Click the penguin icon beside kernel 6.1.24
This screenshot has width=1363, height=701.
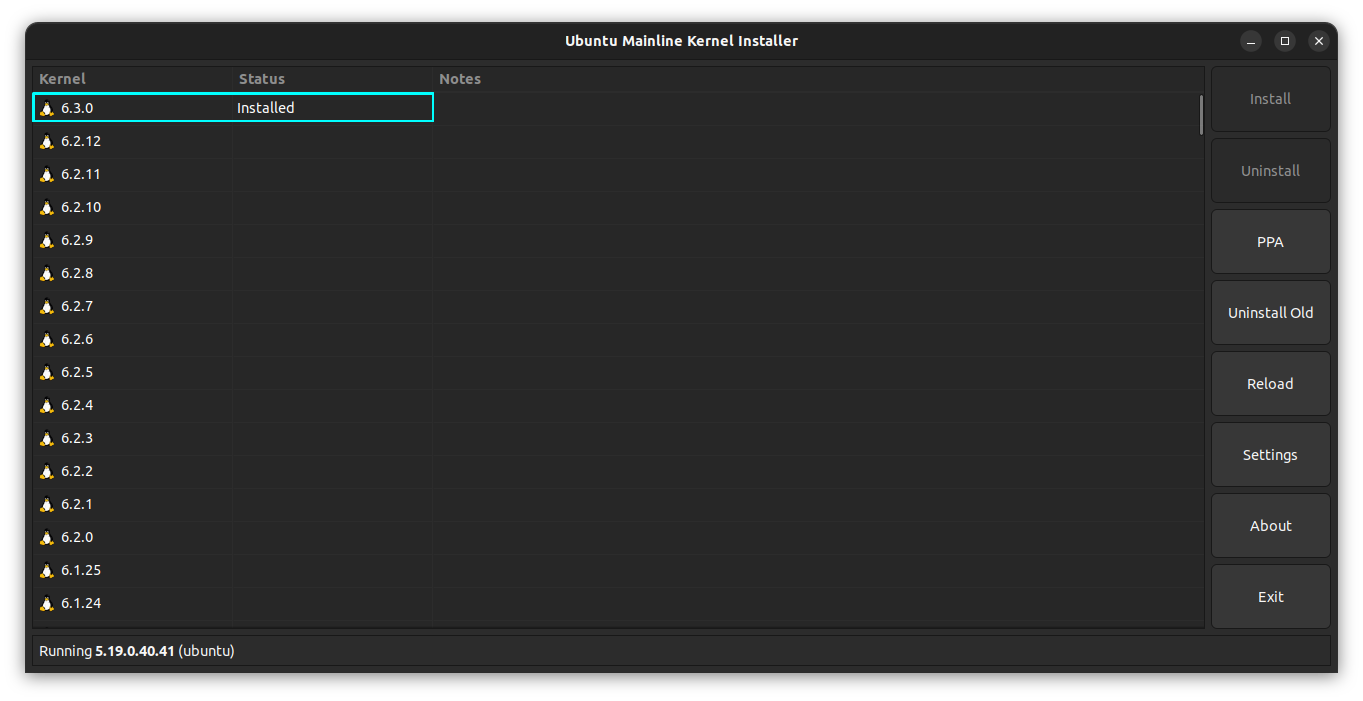(x=46, y=603)
